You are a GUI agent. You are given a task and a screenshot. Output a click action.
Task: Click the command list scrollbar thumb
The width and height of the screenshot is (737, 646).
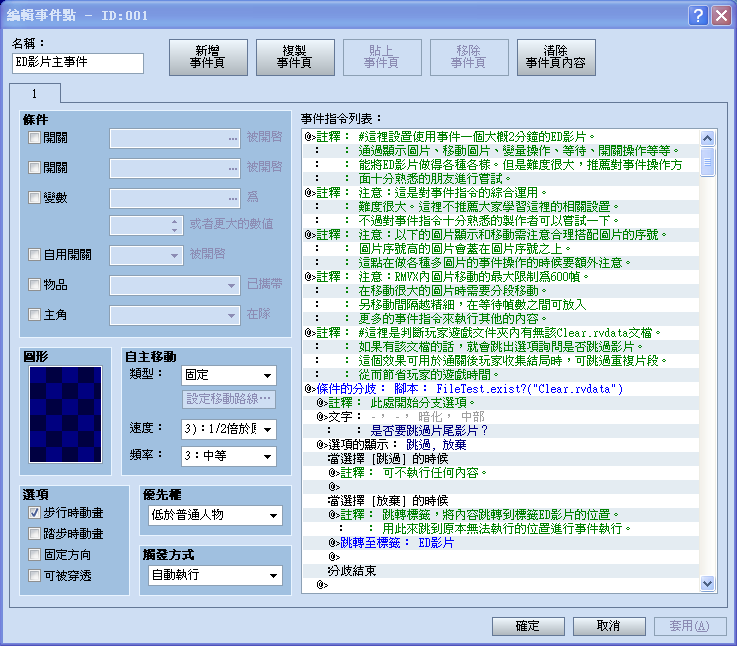(x=707, y=162)
